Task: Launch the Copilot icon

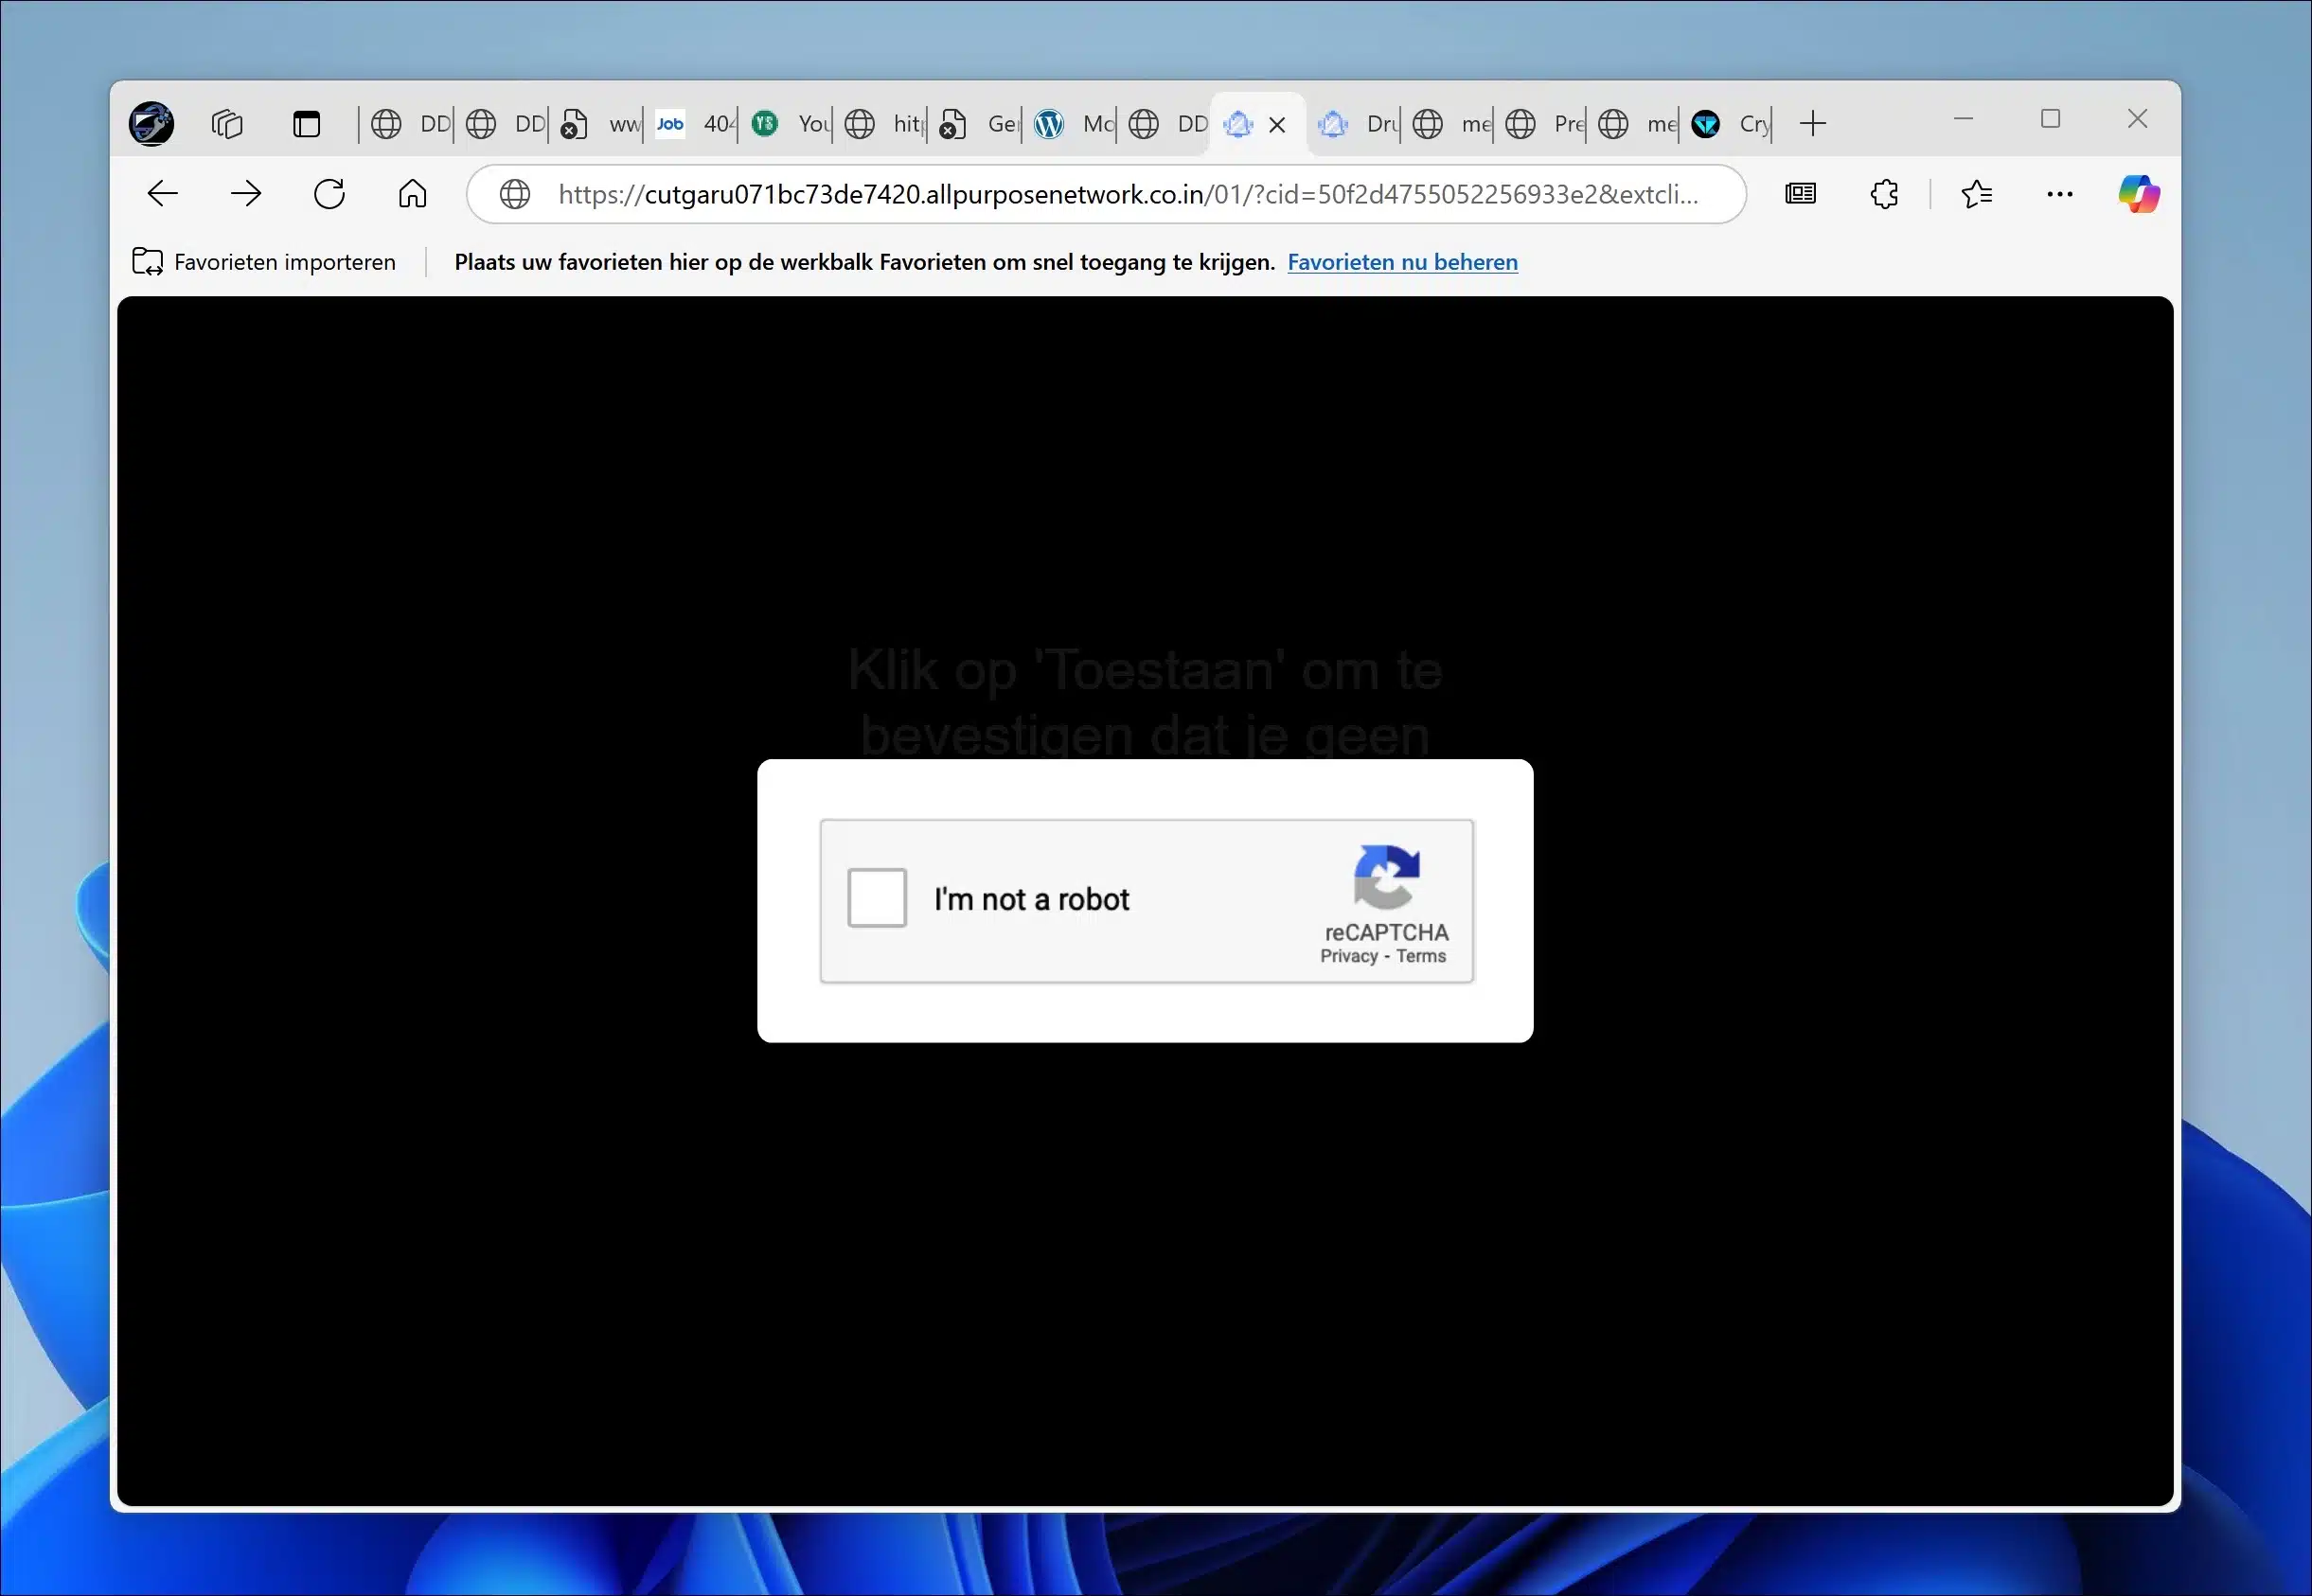Action: pos(2139,194)
